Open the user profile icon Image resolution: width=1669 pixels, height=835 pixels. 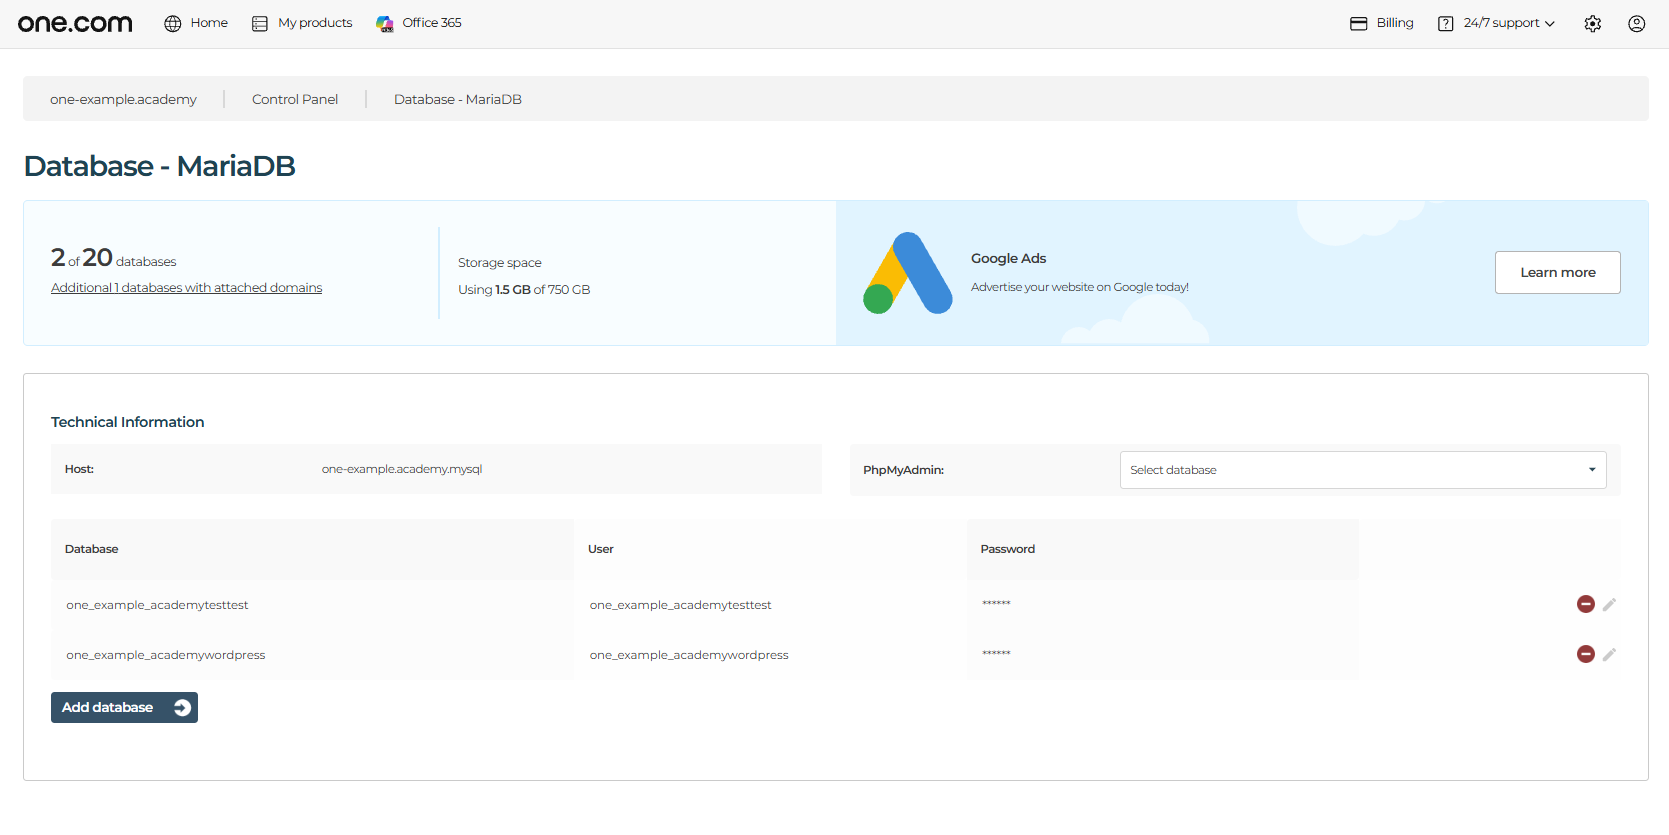[1637, 24]
